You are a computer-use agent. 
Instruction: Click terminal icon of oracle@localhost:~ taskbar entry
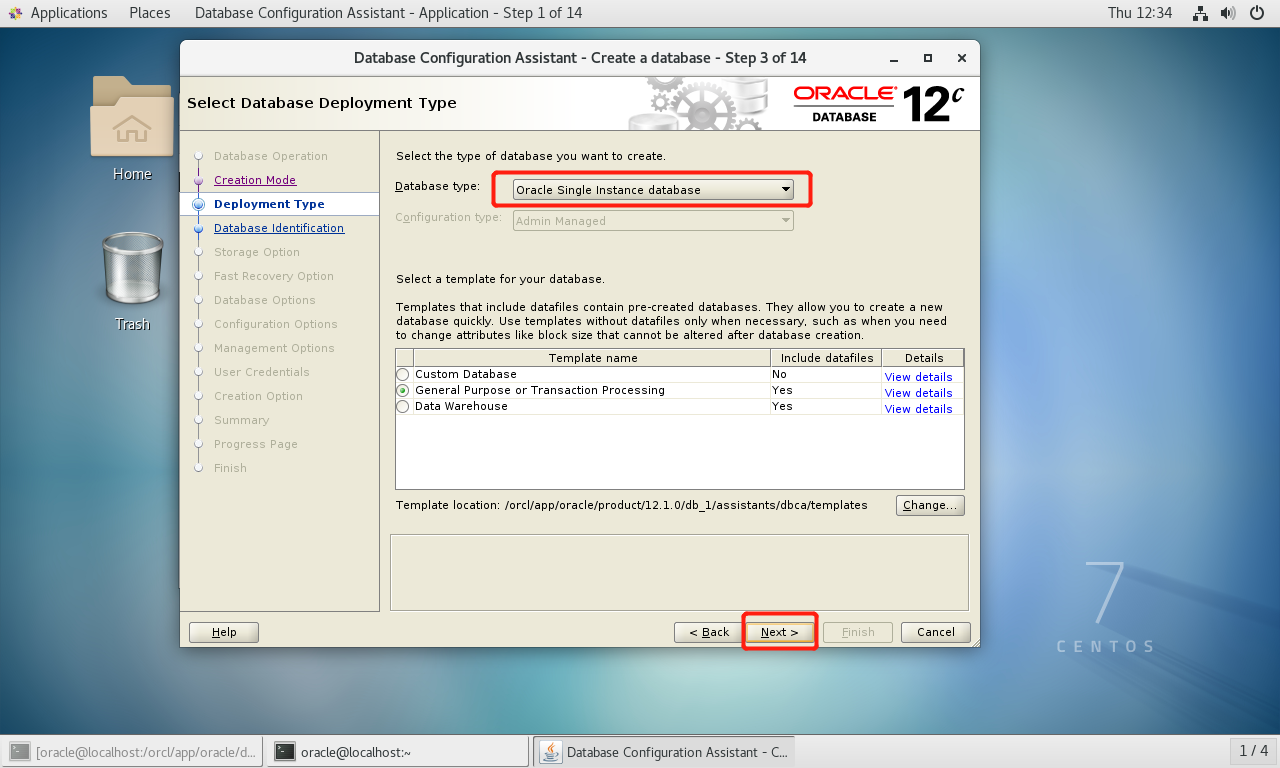(x=285, y=752)
